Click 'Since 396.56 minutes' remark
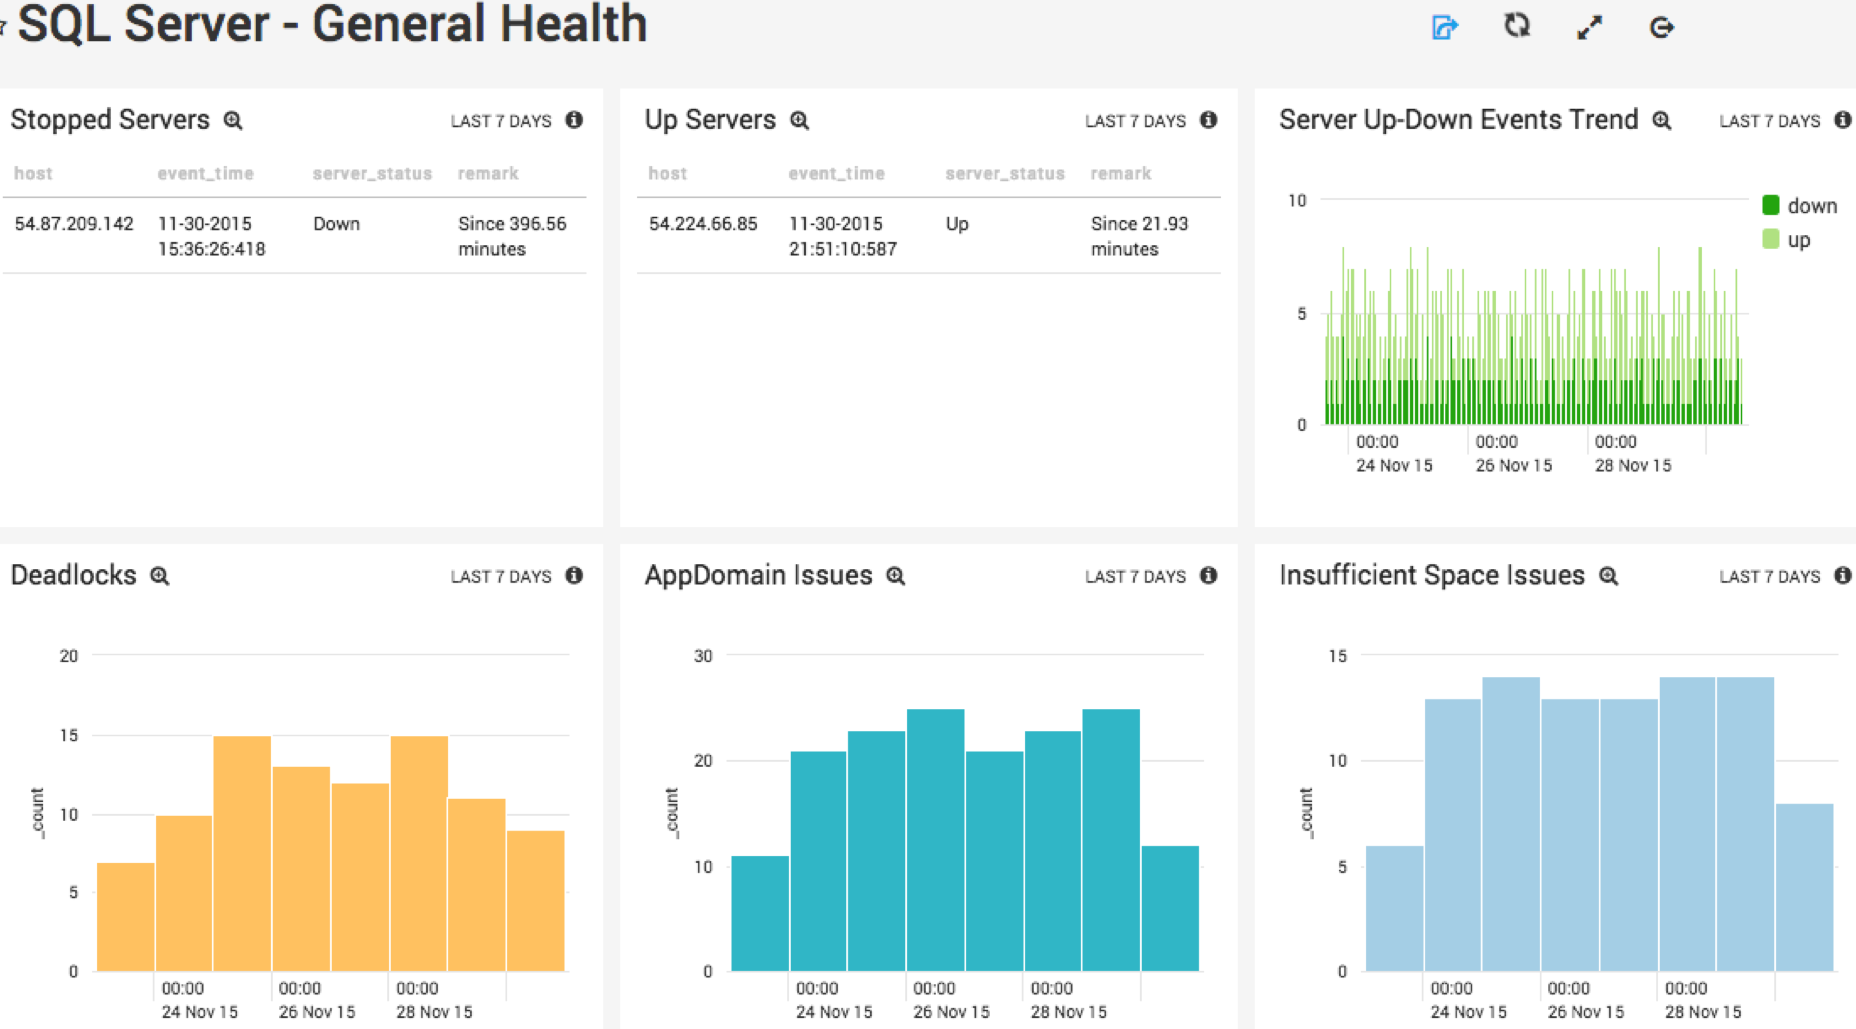 click(512, 236)
